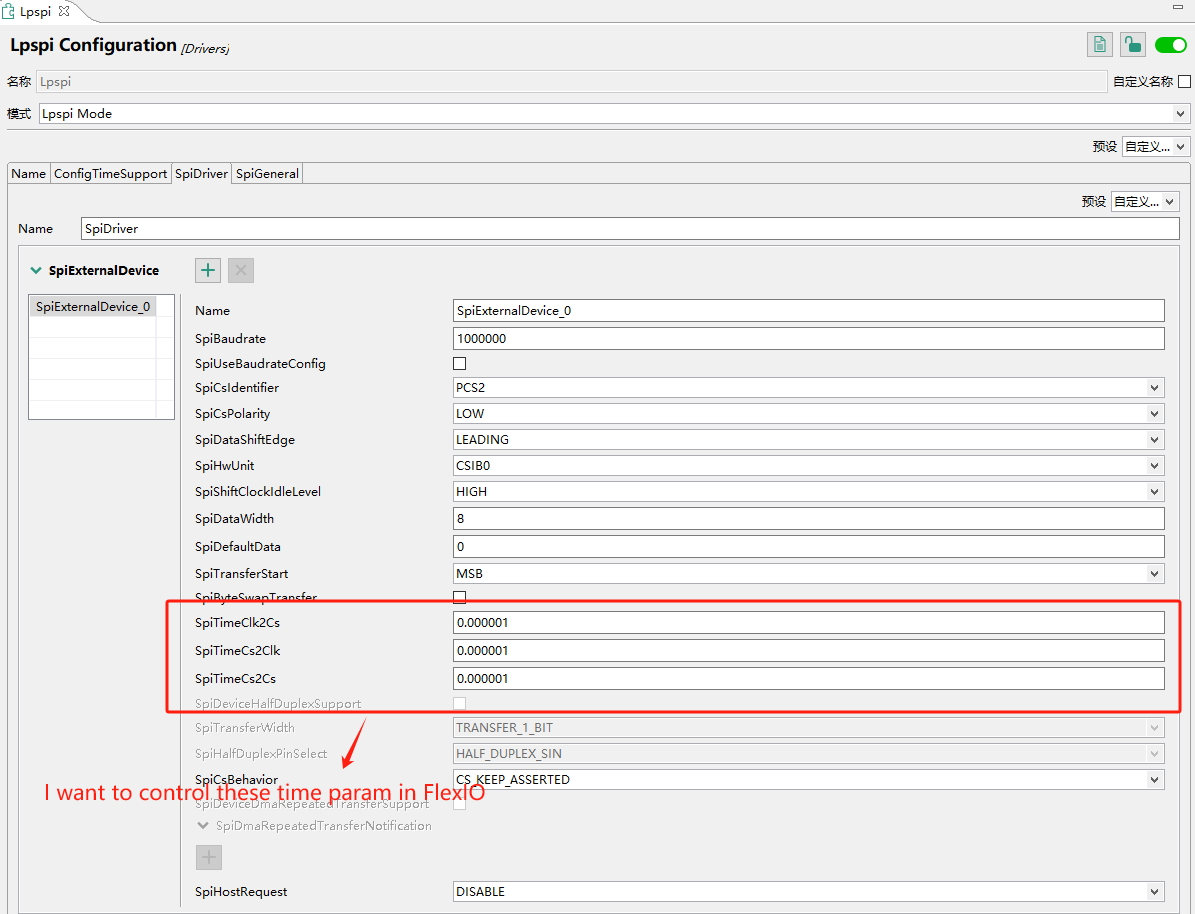Viewport: 1195px width, 914px height.
Task: Tick the 自定义名称 checkbox
Action: click(x=1185, y=82)
